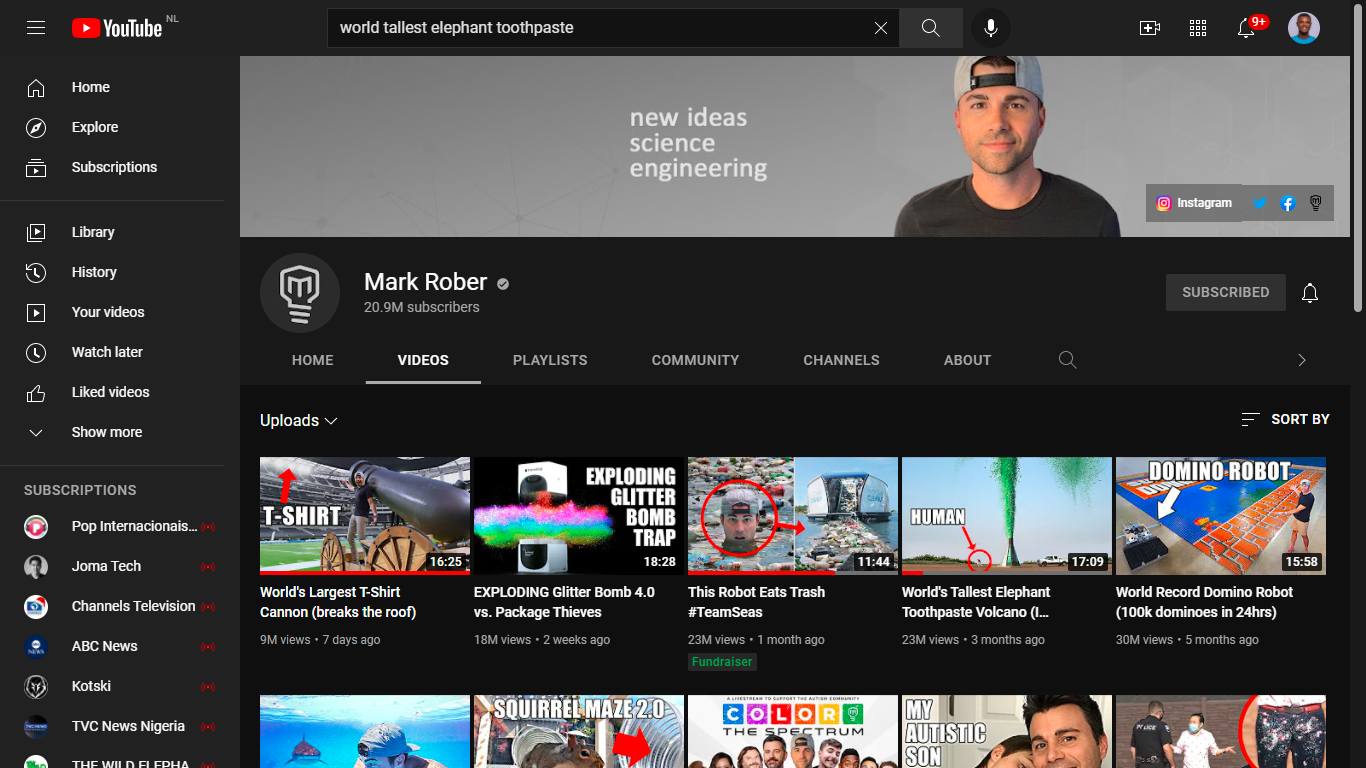Image resolution: width=1366 pixels, height=768 pixels.
Task: Open T-Shirt Cannon video thumbnail
Action: (365, 516)
